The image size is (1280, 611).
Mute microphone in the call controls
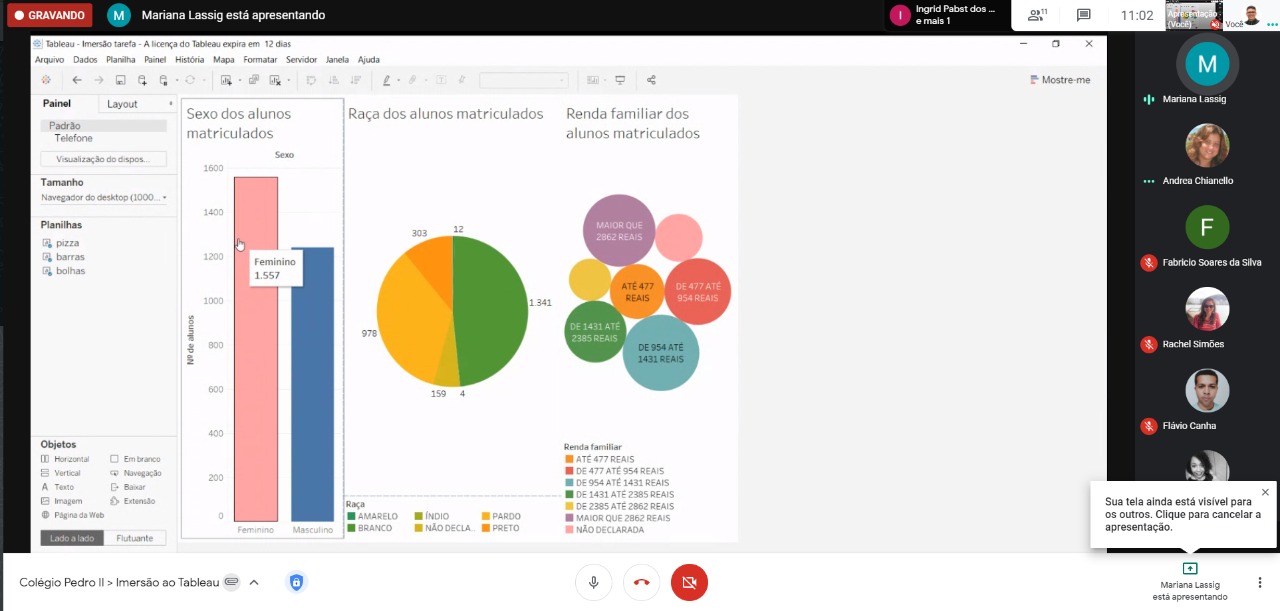pos(594,582)
